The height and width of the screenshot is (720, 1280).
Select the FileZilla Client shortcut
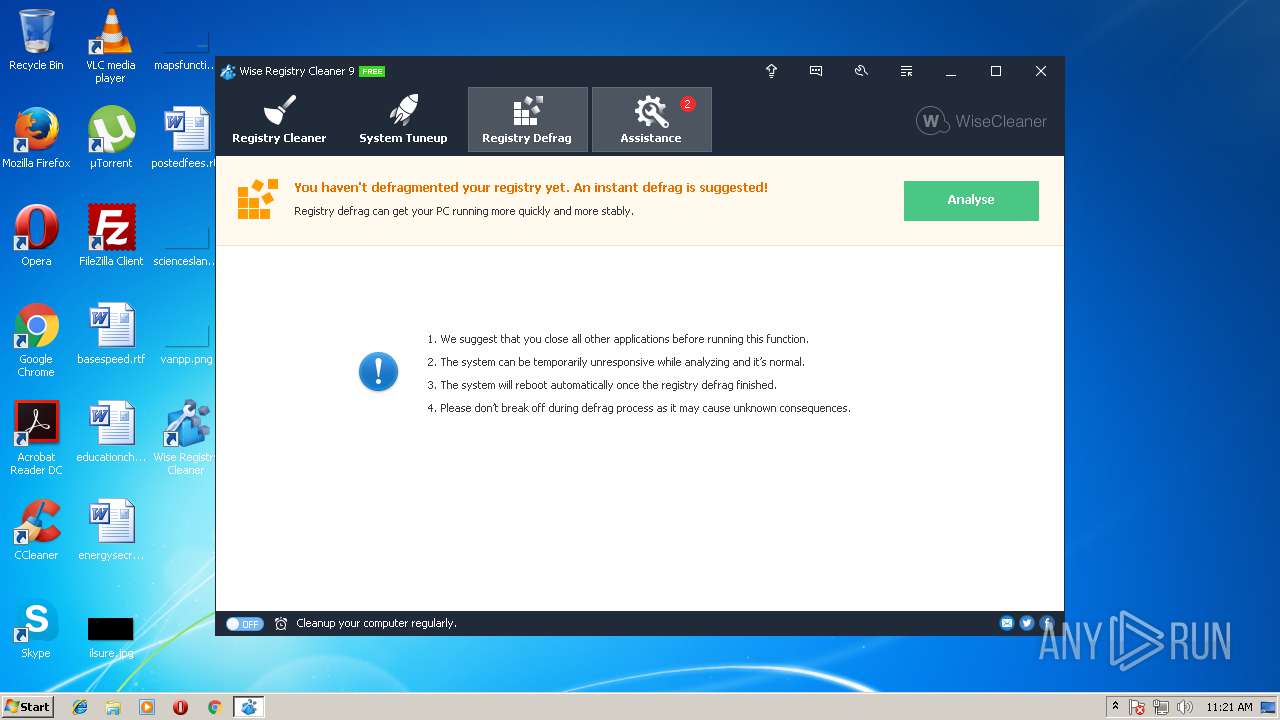click(x=110, y=236)
